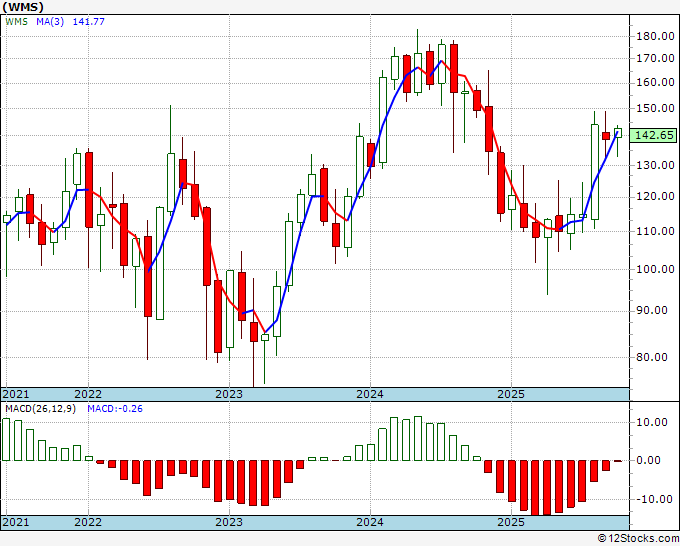Image resolution: width=680 pixels, height=546 pixels.
Task: Click 2022 on the MACD panel time axis
Action: [88, 522]
